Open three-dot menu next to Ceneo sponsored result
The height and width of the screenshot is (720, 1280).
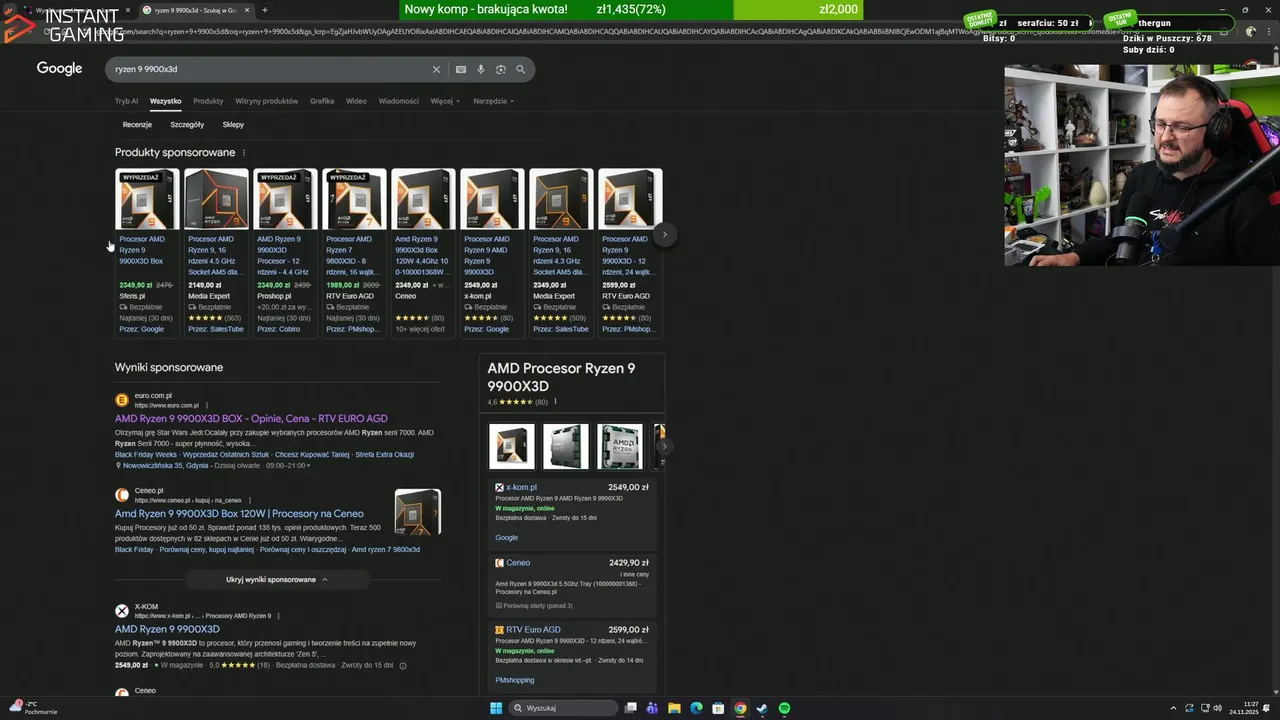(x=250, y=500)
